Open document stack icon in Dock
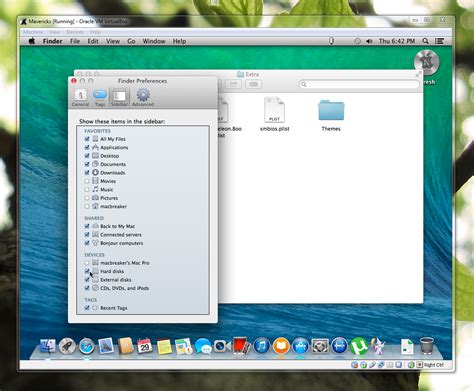 [407, 346]
